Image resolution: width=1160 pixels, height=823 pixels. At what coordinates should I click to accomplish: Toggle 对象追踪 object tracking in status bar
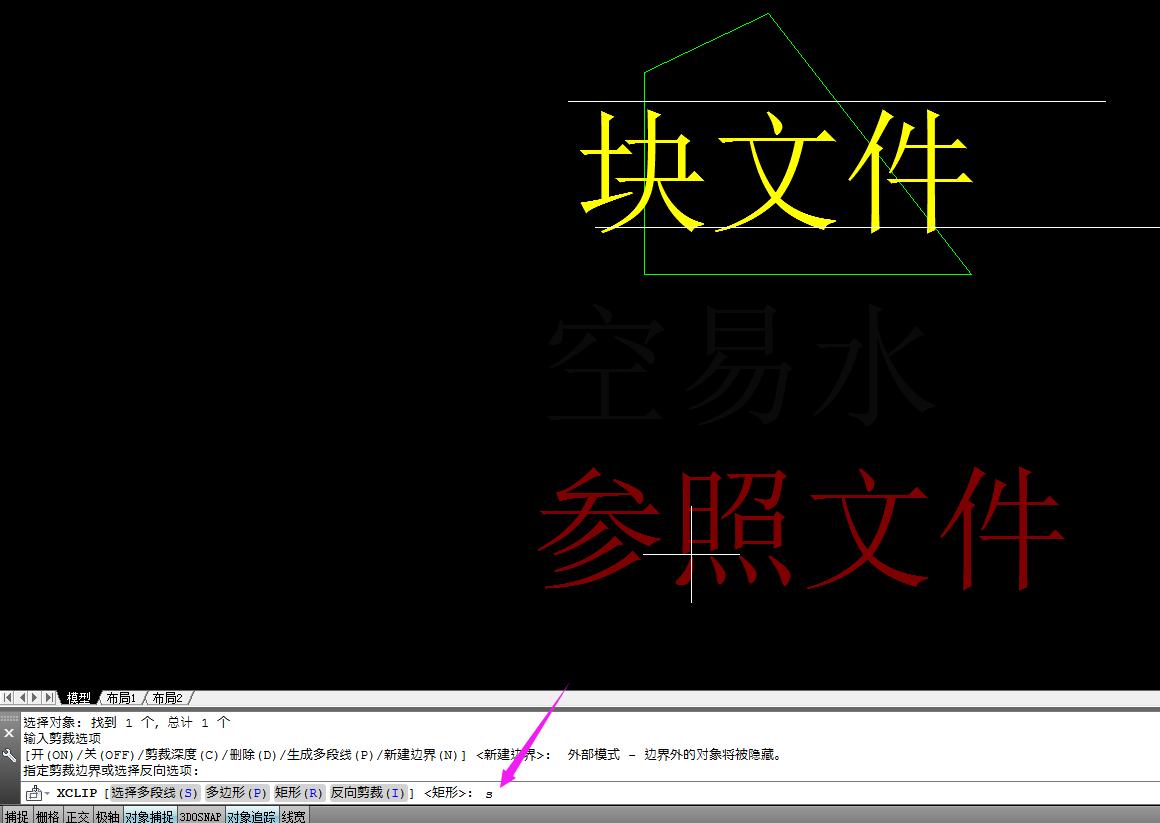[x=252, y=816]
